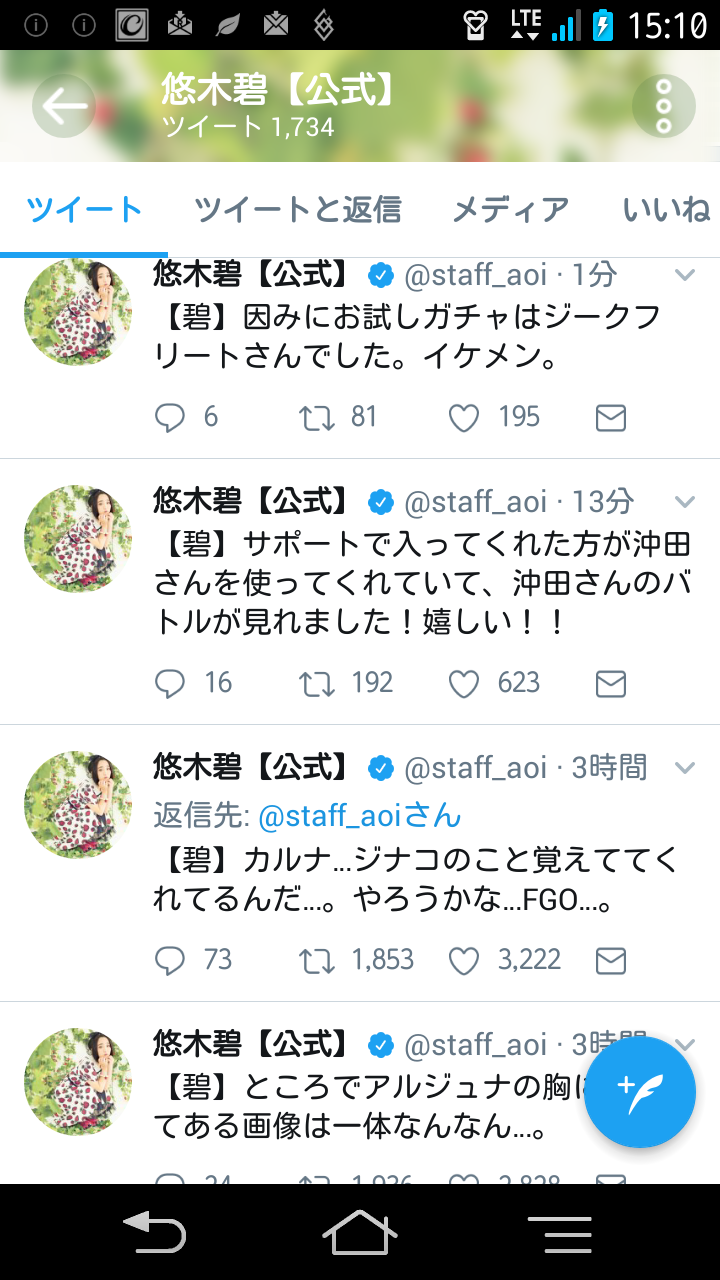Retweet the 沖田さん tweet with 192 retweets
This screenshot has width=720, height=1280.
[x=318, y=683]
